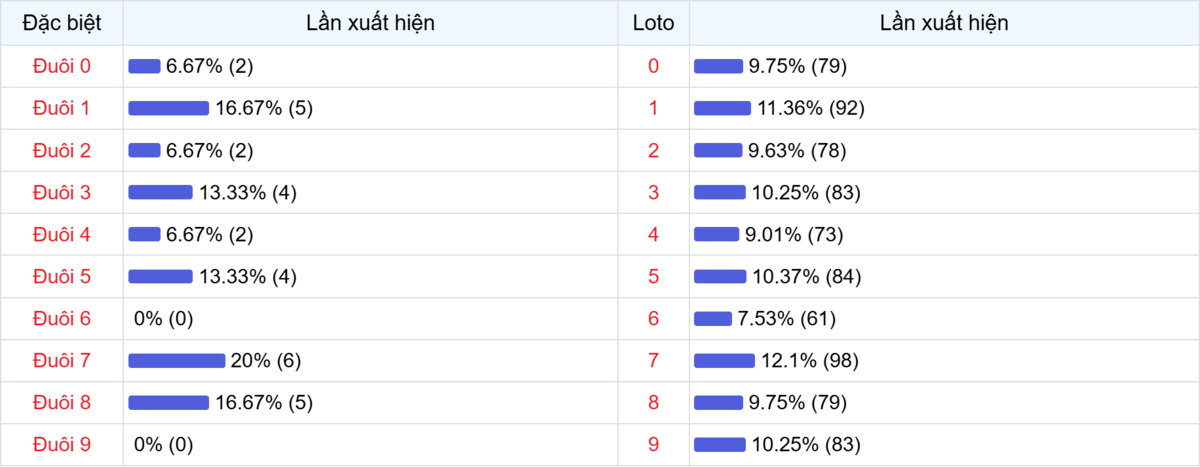
Task: Click Loto number 9
Action: click(x=654, y=444)
